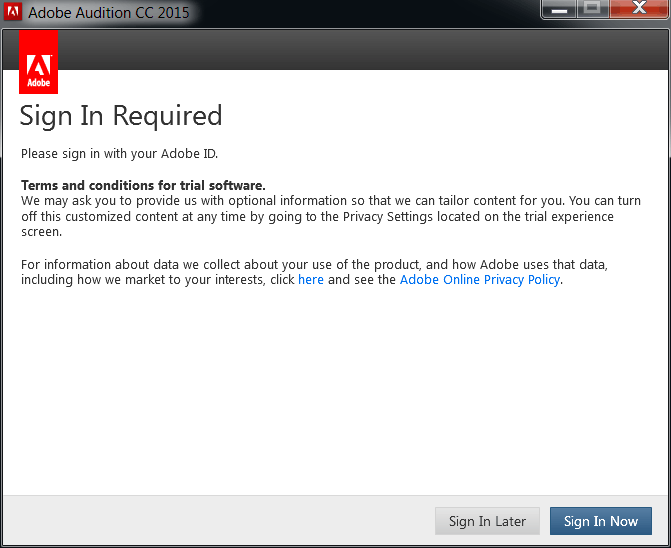Open the 'here' data collection link
671x548 pixels.
311,279
